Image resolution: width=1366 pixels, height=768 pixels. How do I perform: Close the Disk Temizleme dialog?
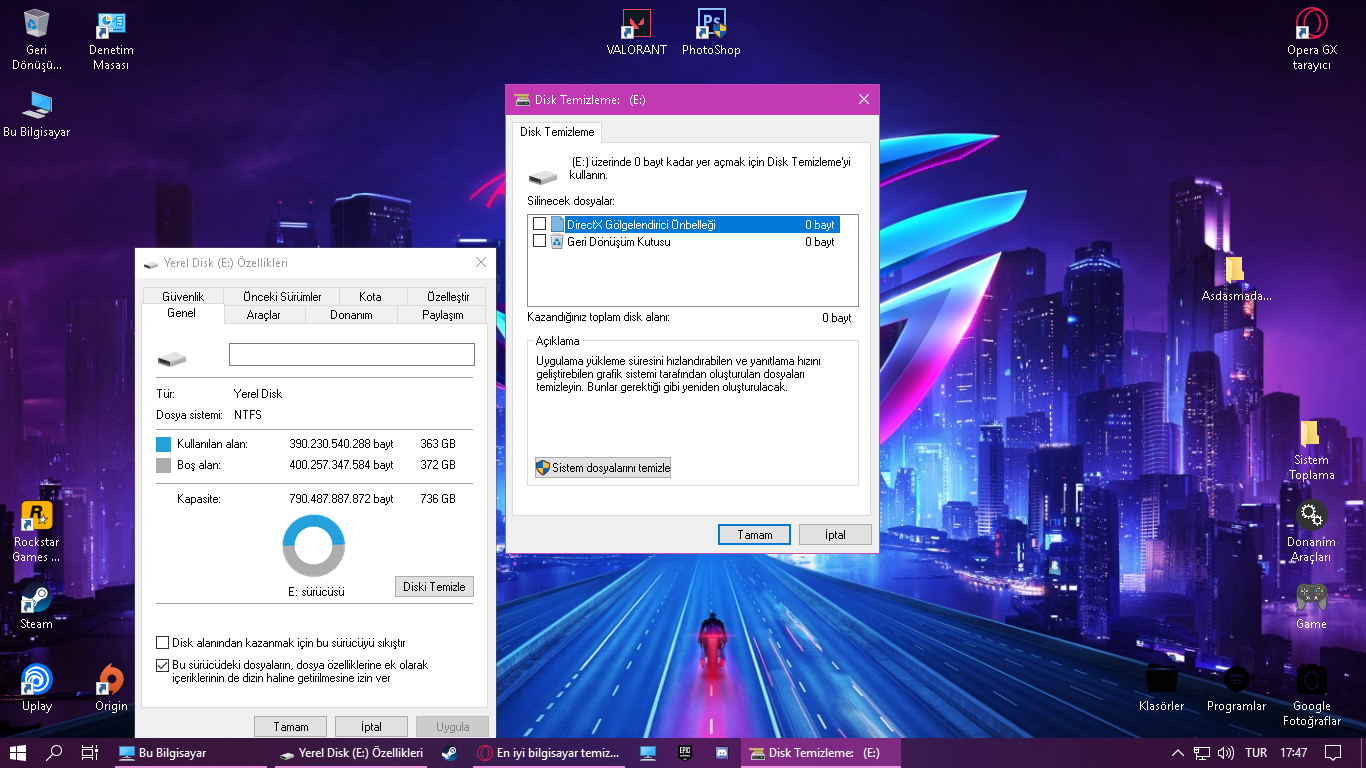pos(864,99)
